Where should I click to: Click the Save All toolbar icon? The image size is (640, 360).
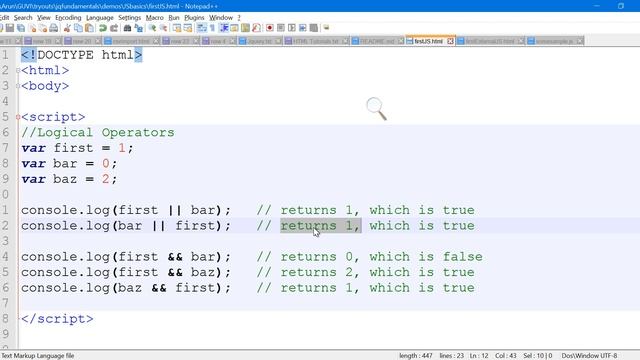[21, 28]
